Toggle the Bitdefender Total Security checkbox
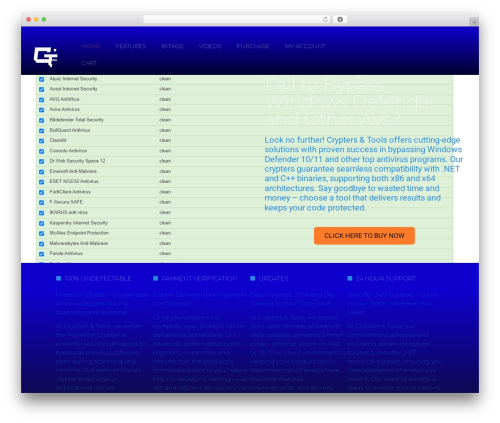 click(x=42, y=120)
